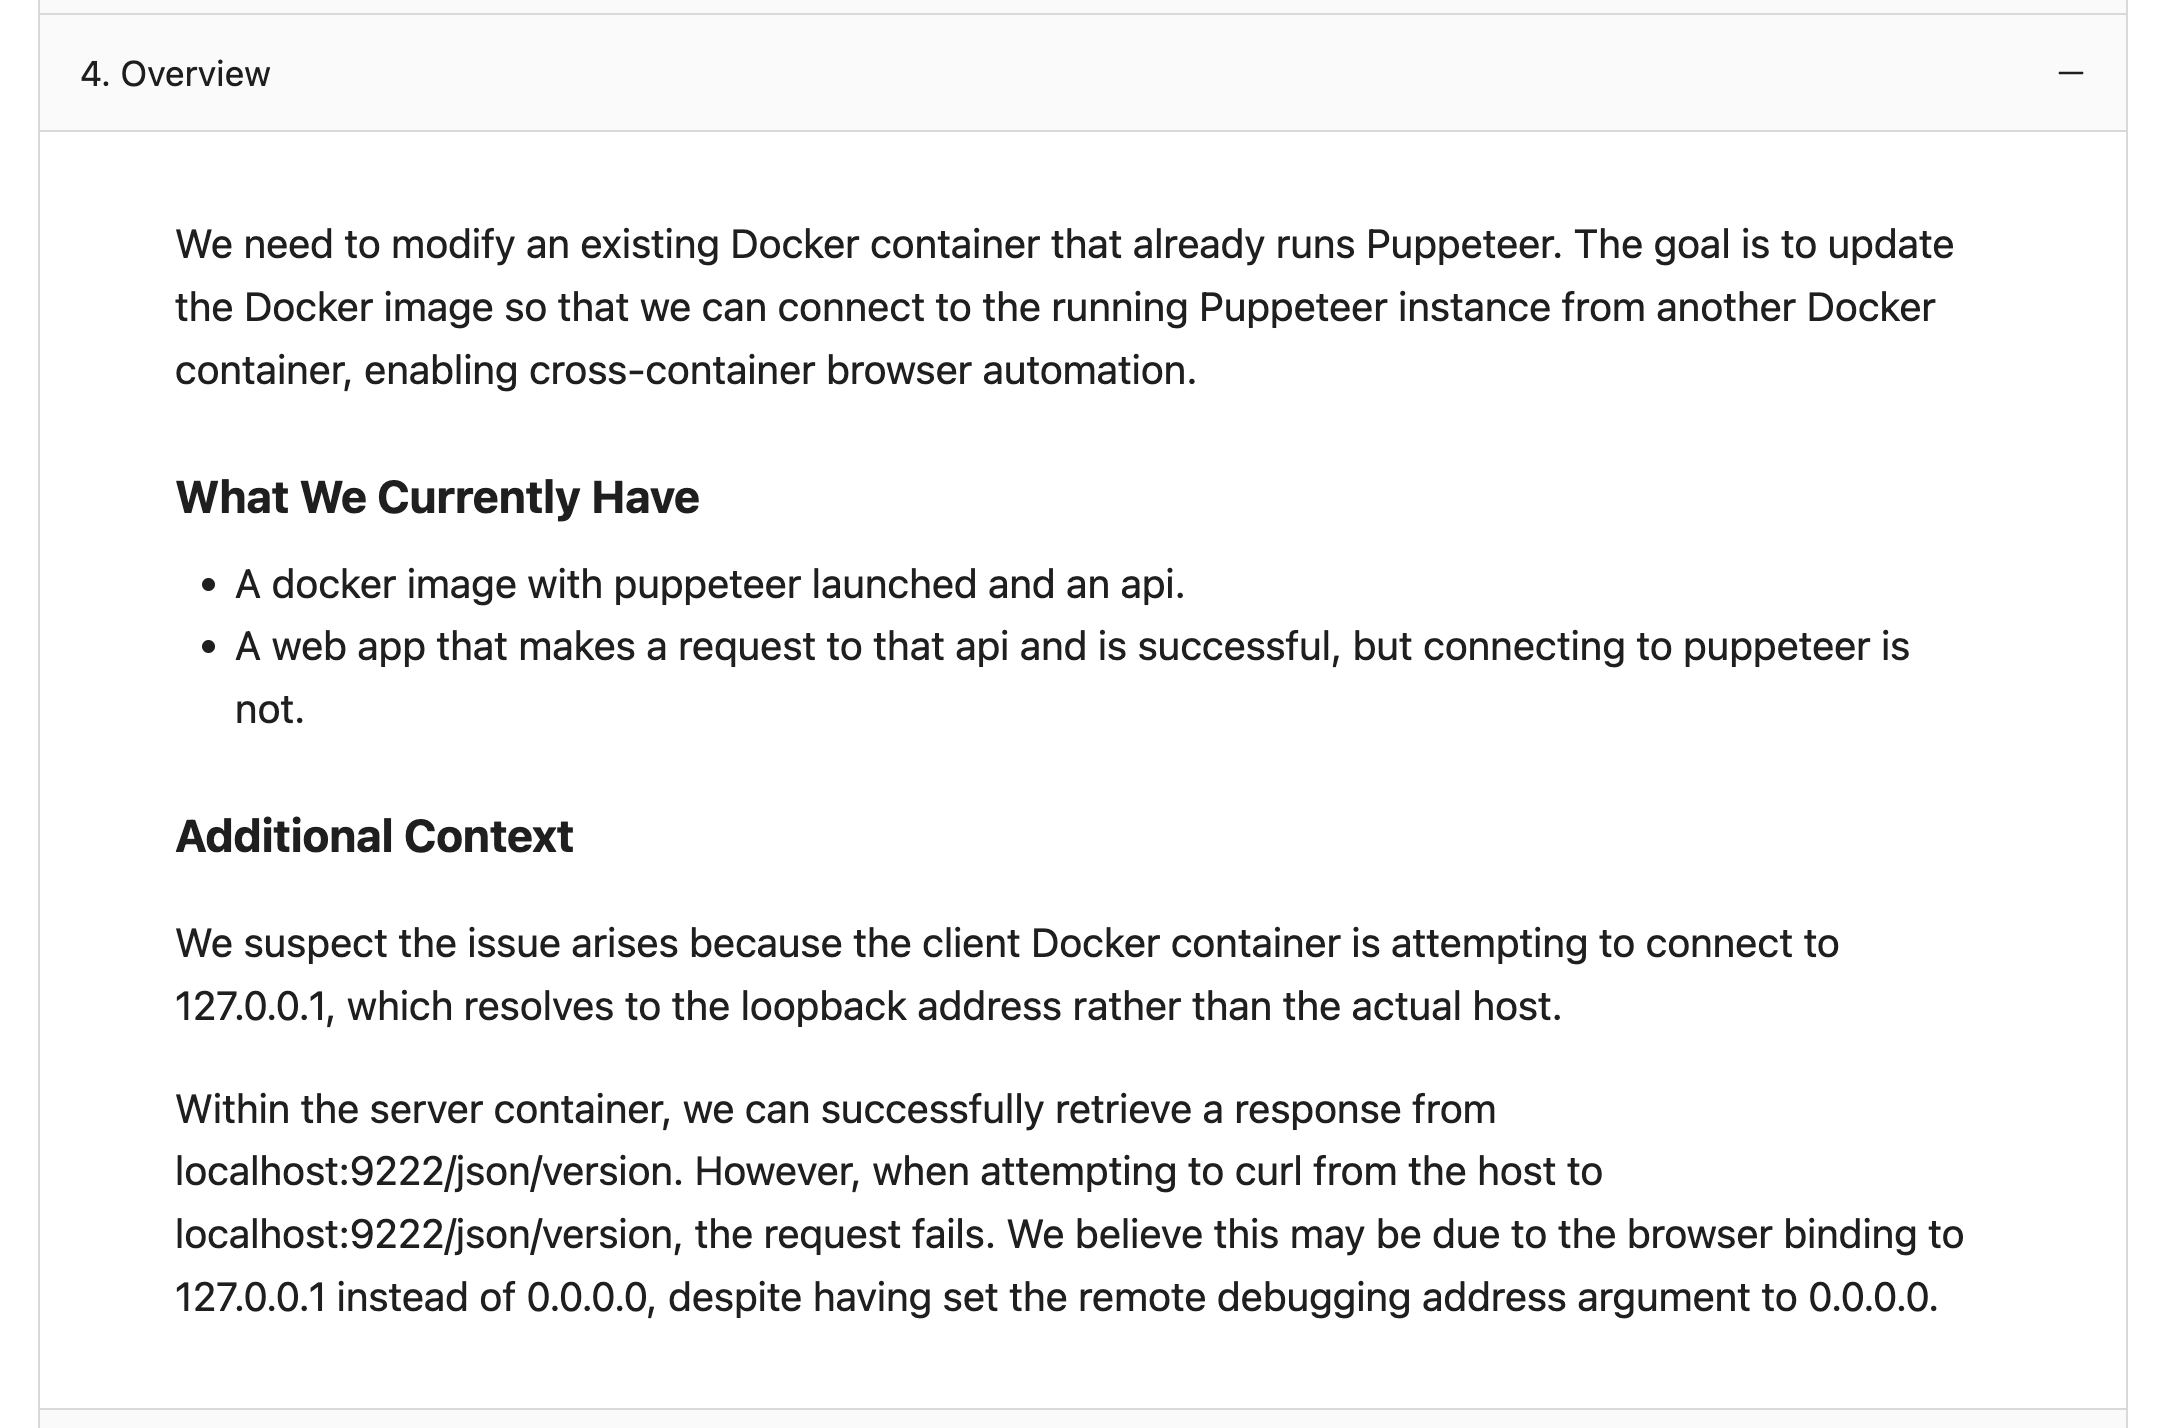Click the bullet dot before 'A docker image'
2162x1428 pixels.
click(x=209, y=586)
